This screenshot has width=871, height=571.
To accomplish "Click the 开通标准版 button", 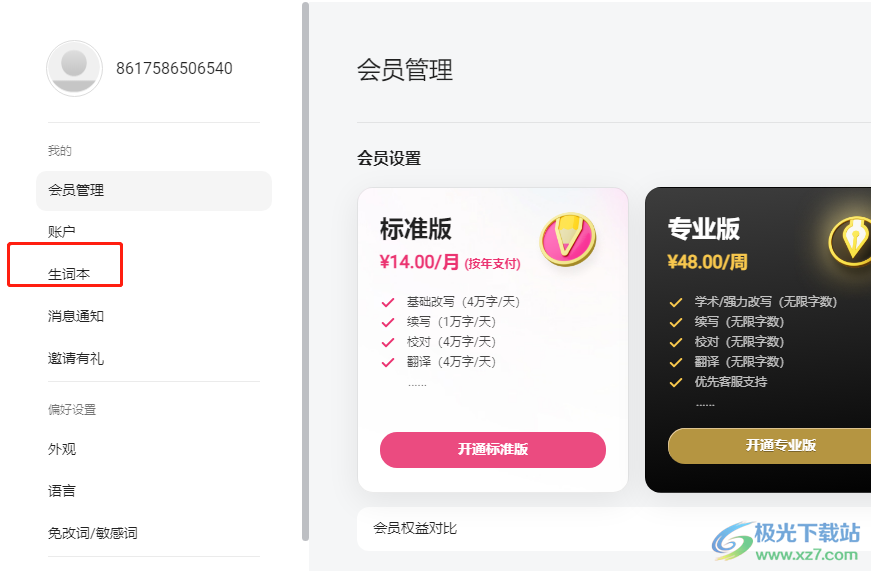I will 493,449.
